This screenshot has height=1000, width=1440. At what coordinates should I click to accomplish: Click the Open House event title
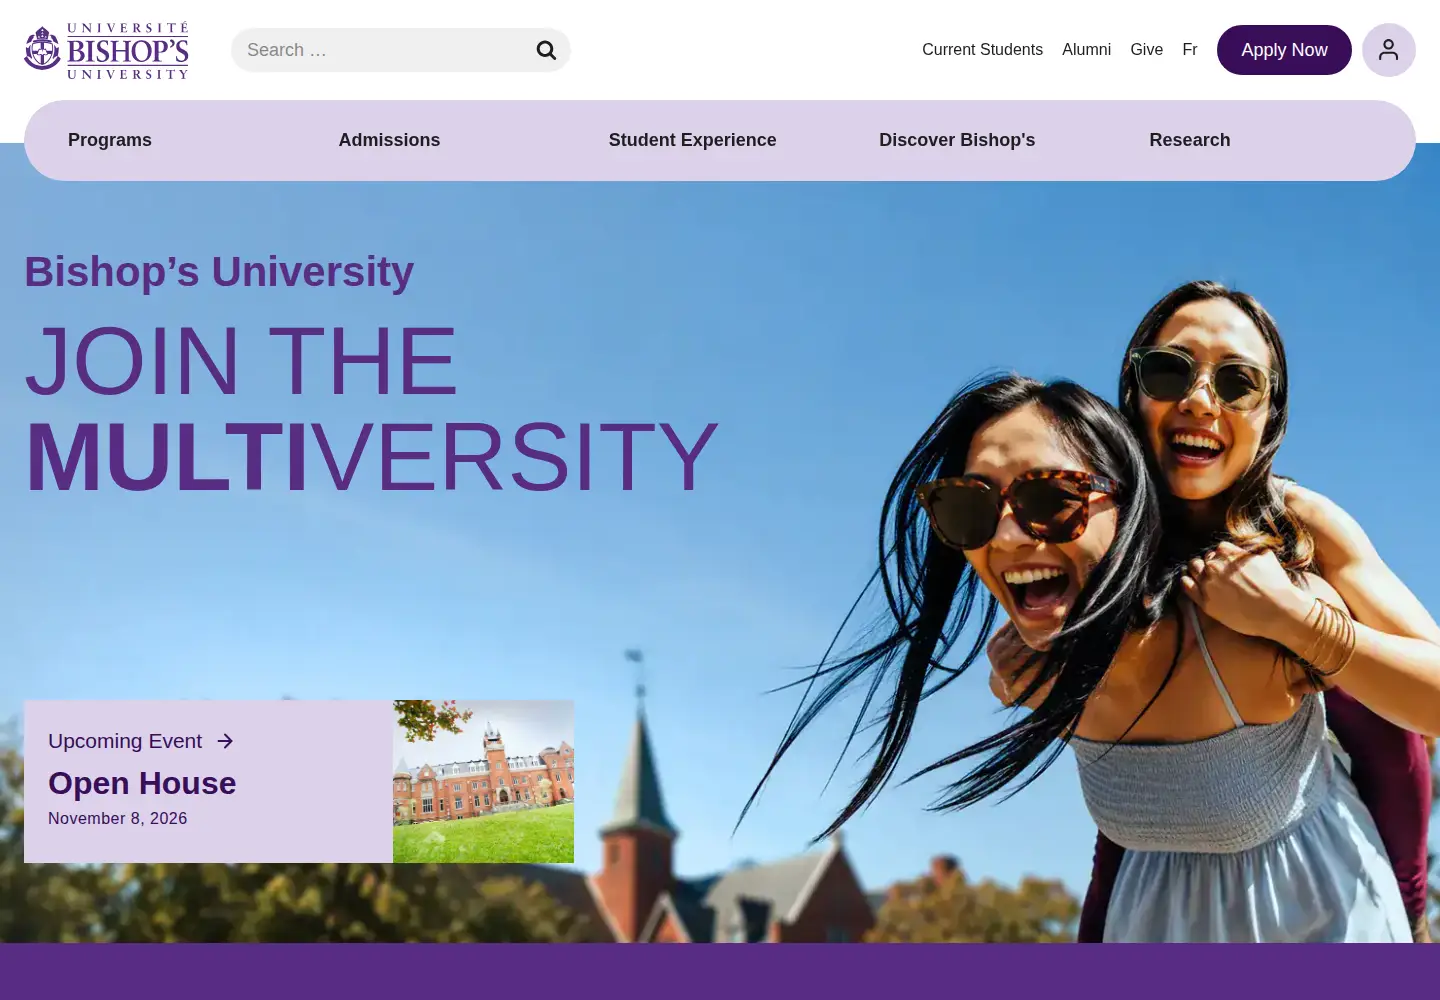(x=142, y=783)
